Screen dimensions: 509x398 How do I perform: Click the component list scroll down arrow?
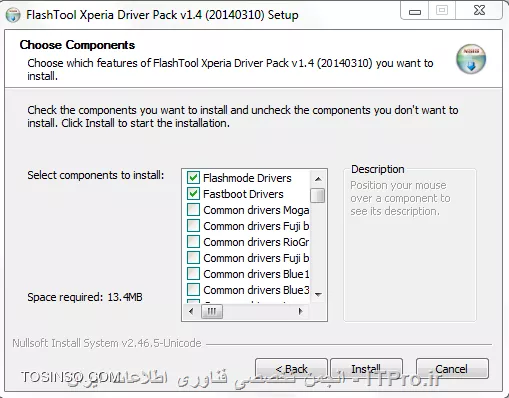tap(318, 295)
